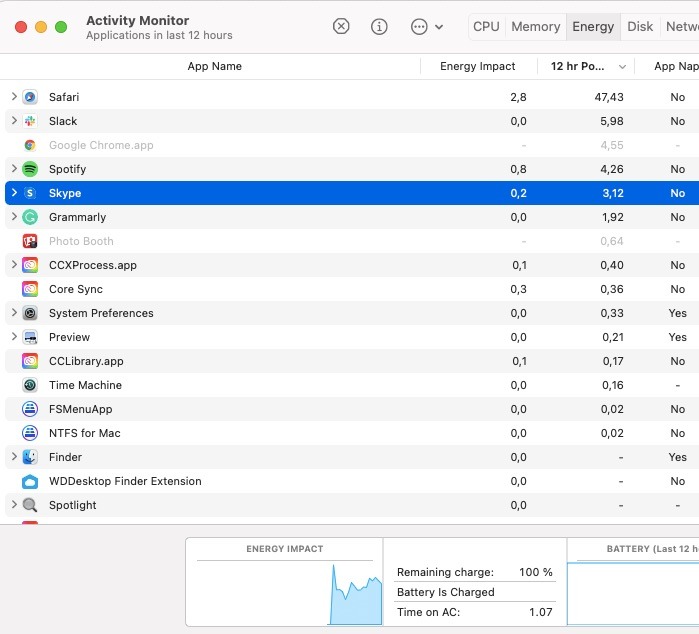Click the Finder face icon

pos(30,457)
